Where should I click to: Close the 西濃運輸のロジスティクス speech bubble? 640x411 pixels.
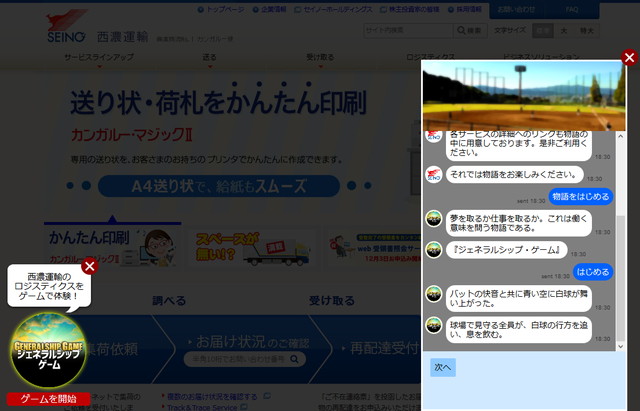(x=89, y=267)
